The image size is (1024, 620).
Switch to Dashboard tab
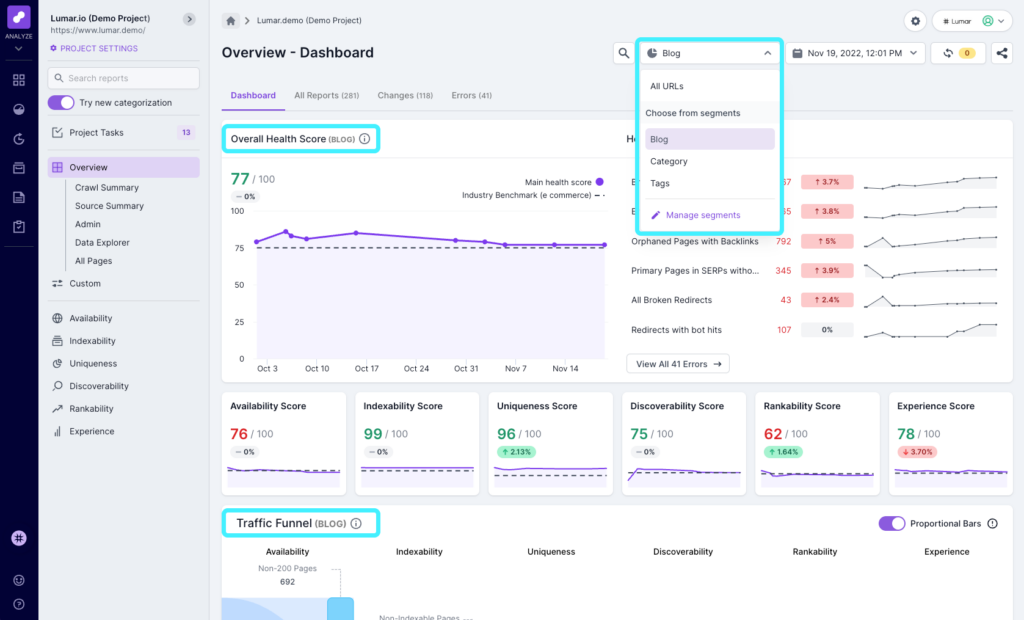pyautogui.click(x=253, y=95)
